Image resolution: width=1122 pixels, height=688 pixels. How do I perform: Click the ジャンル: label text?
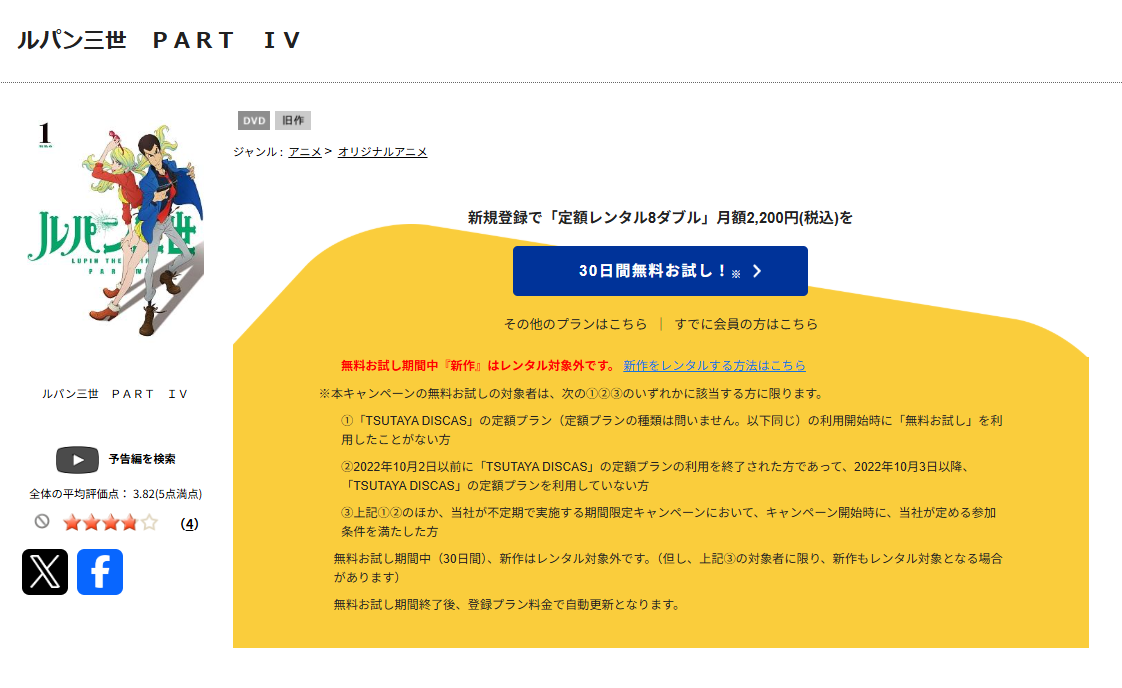(258, 152)
